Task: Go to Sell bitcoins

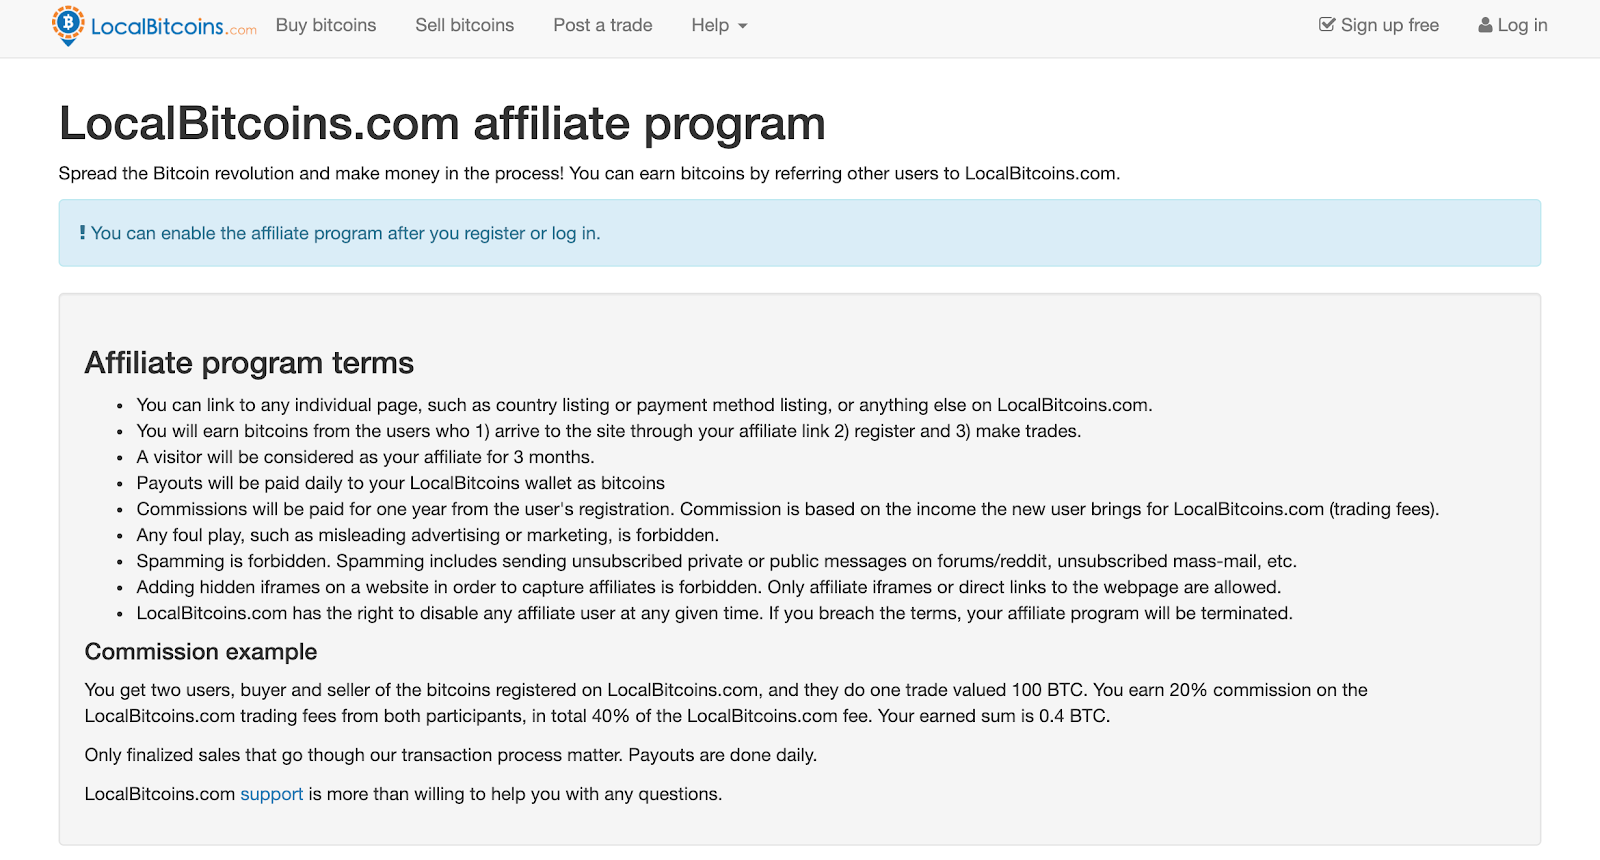Action: (x=465, y=25)
